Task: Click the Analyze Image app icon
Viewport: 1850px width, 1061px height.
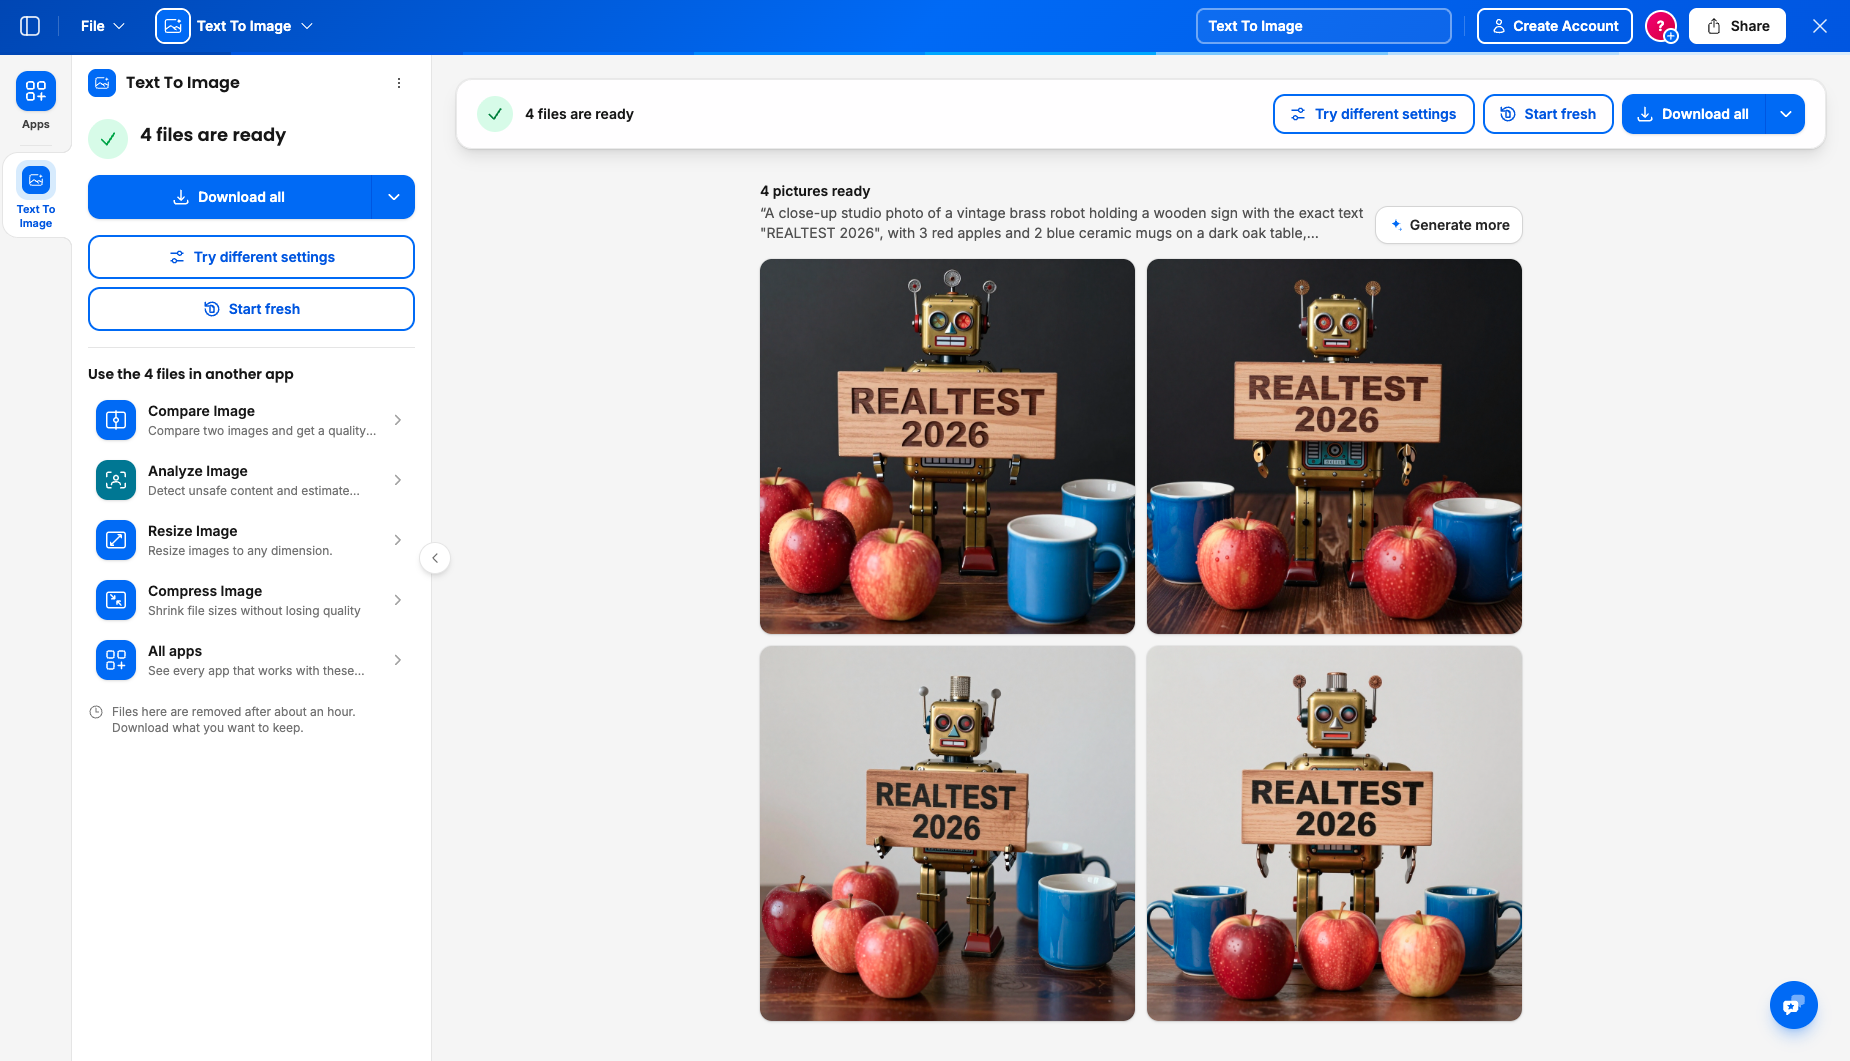Action: (116, 480)
